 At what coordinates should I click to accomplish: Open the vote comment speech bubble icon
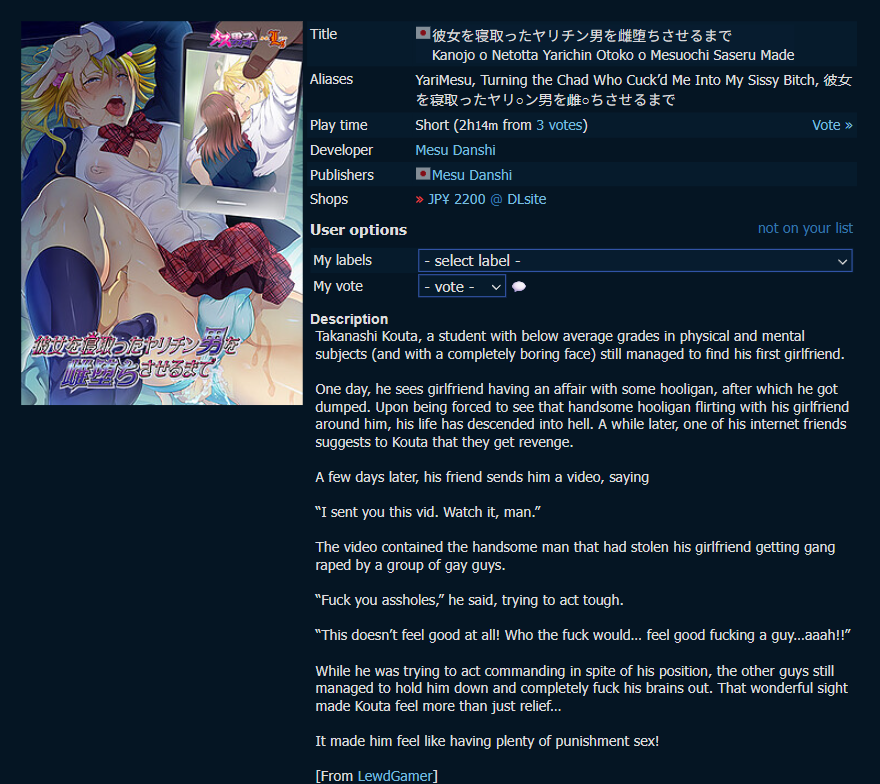click(519, 287)
